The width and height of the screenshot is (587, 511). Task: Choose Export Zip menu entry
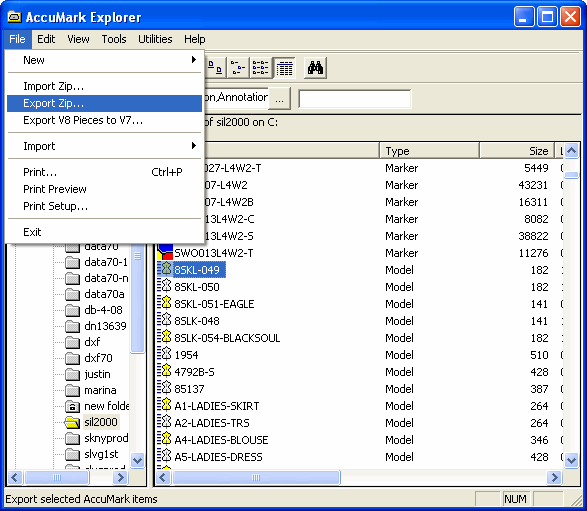coord(104,103)
